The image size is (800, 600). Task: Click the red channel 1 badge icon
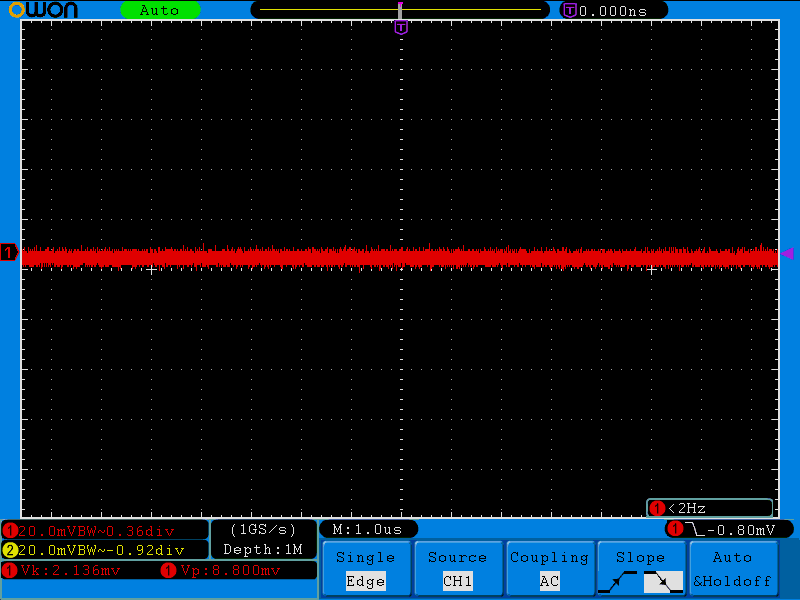pos(10,531)
